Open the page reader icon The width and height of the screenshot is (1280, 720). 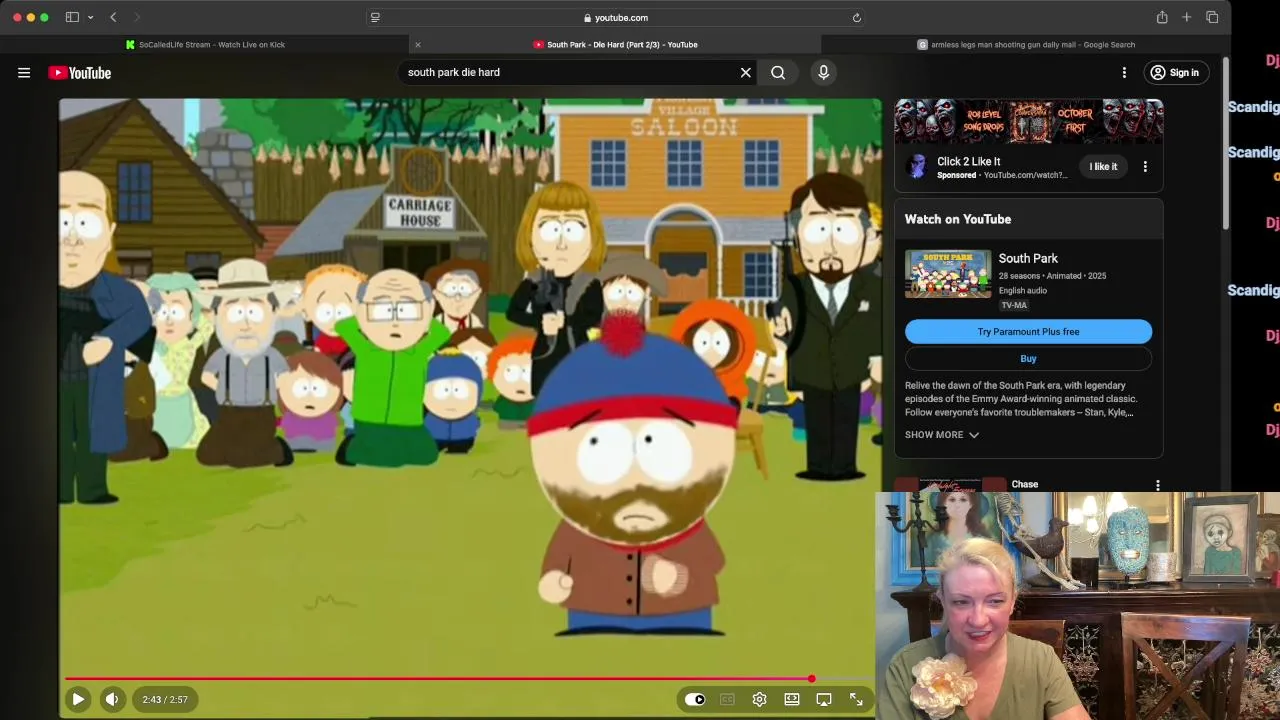click(x=375, y=17)
